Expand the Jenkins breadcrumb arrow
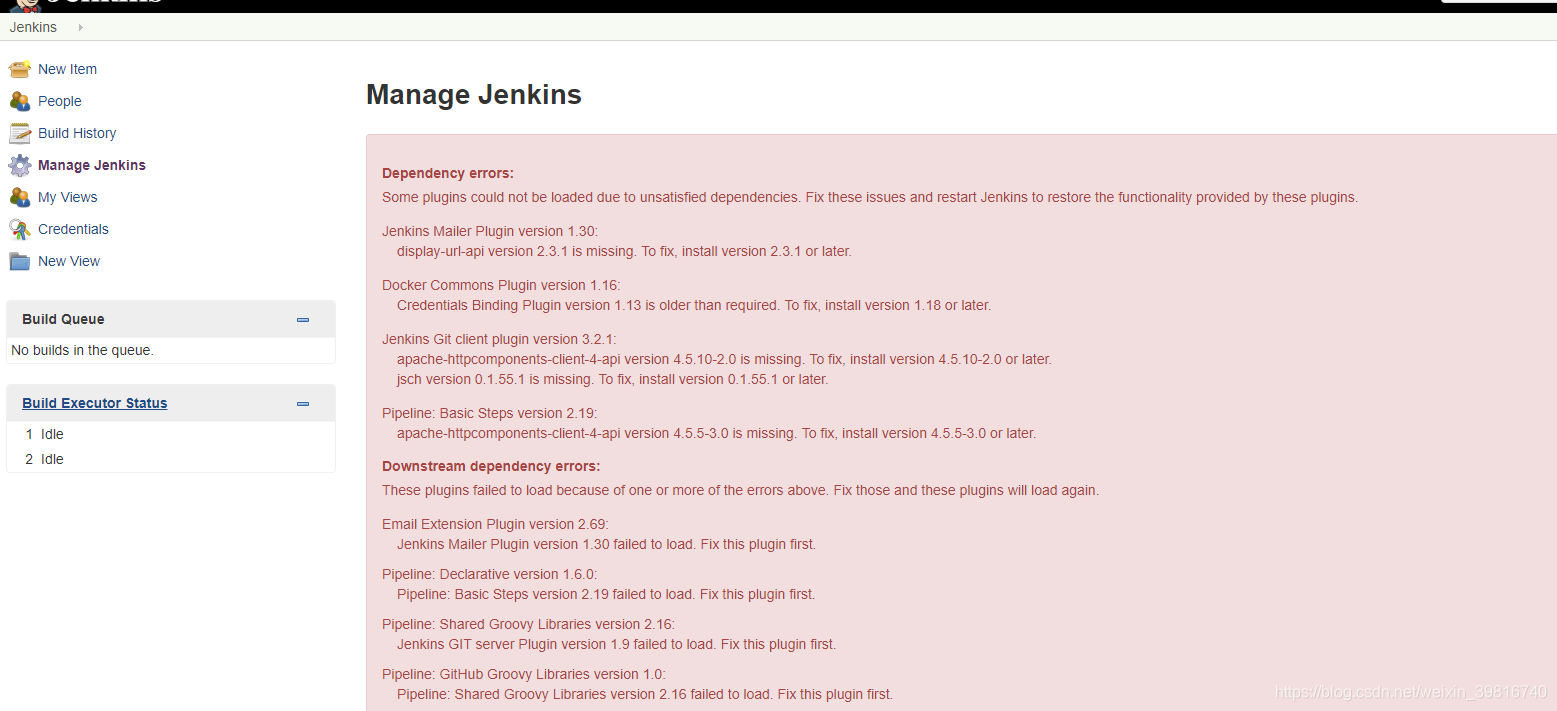The width and height of the screenshot is (1557, 711). point(80,27)
